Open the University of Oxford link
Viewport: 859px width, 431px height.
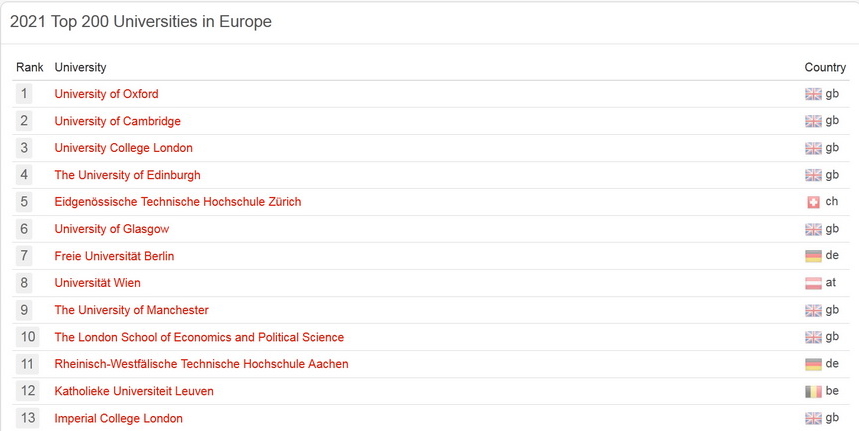coord(106,94)
